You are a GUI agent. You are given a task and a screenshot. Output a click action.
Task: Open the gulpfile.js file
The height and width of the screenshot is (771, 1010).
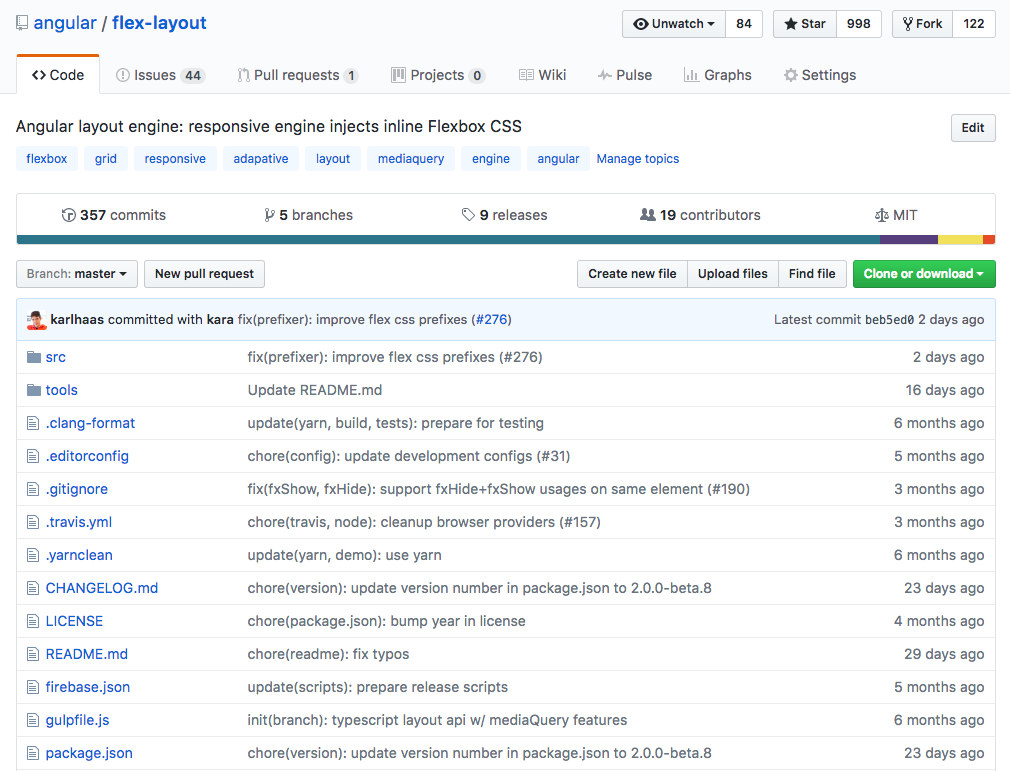77,720
